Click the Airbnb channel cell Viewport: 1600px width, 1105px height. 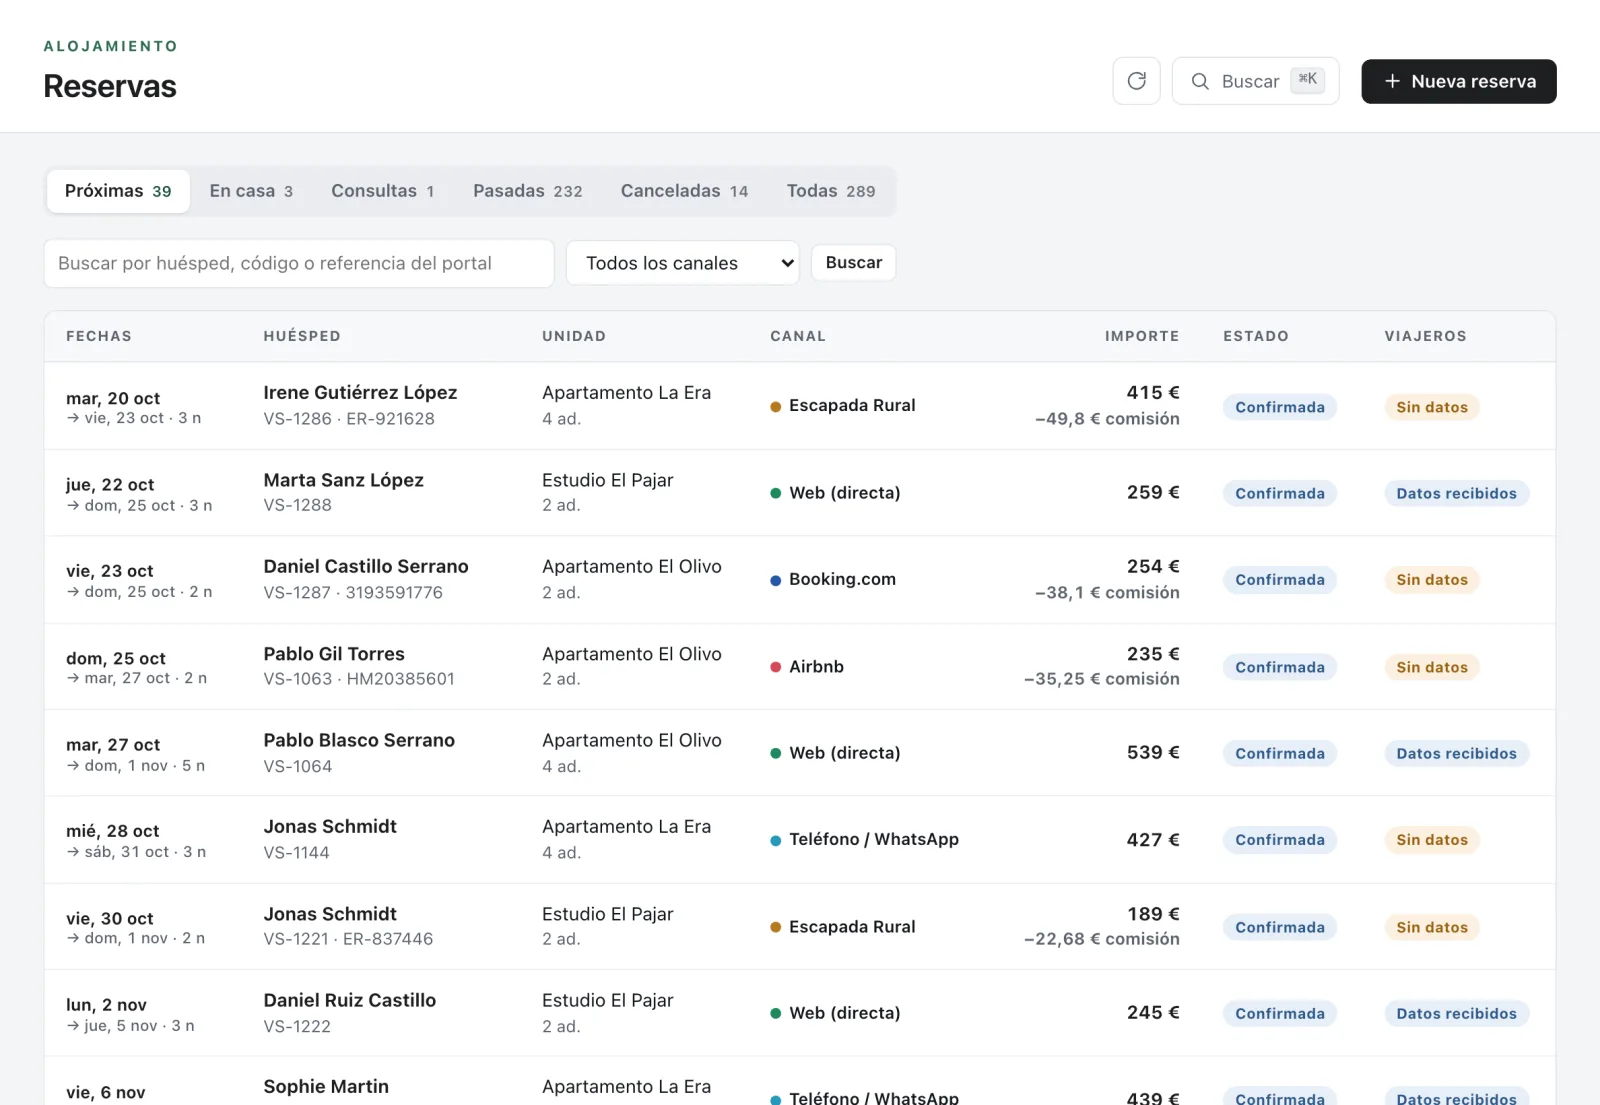(x=807, y=666)
